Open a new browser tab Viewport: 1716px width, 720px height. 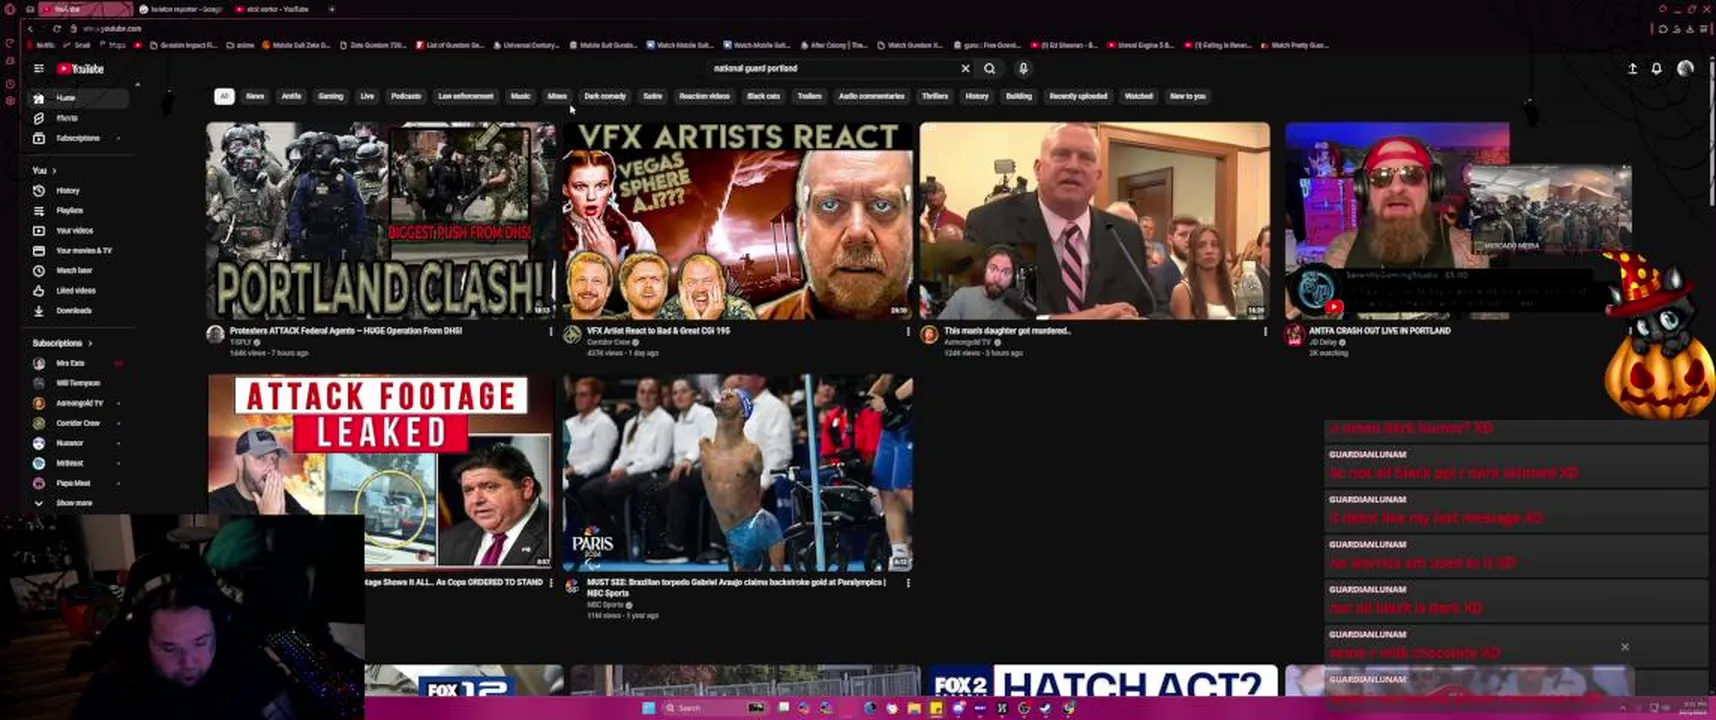point(331,9)
